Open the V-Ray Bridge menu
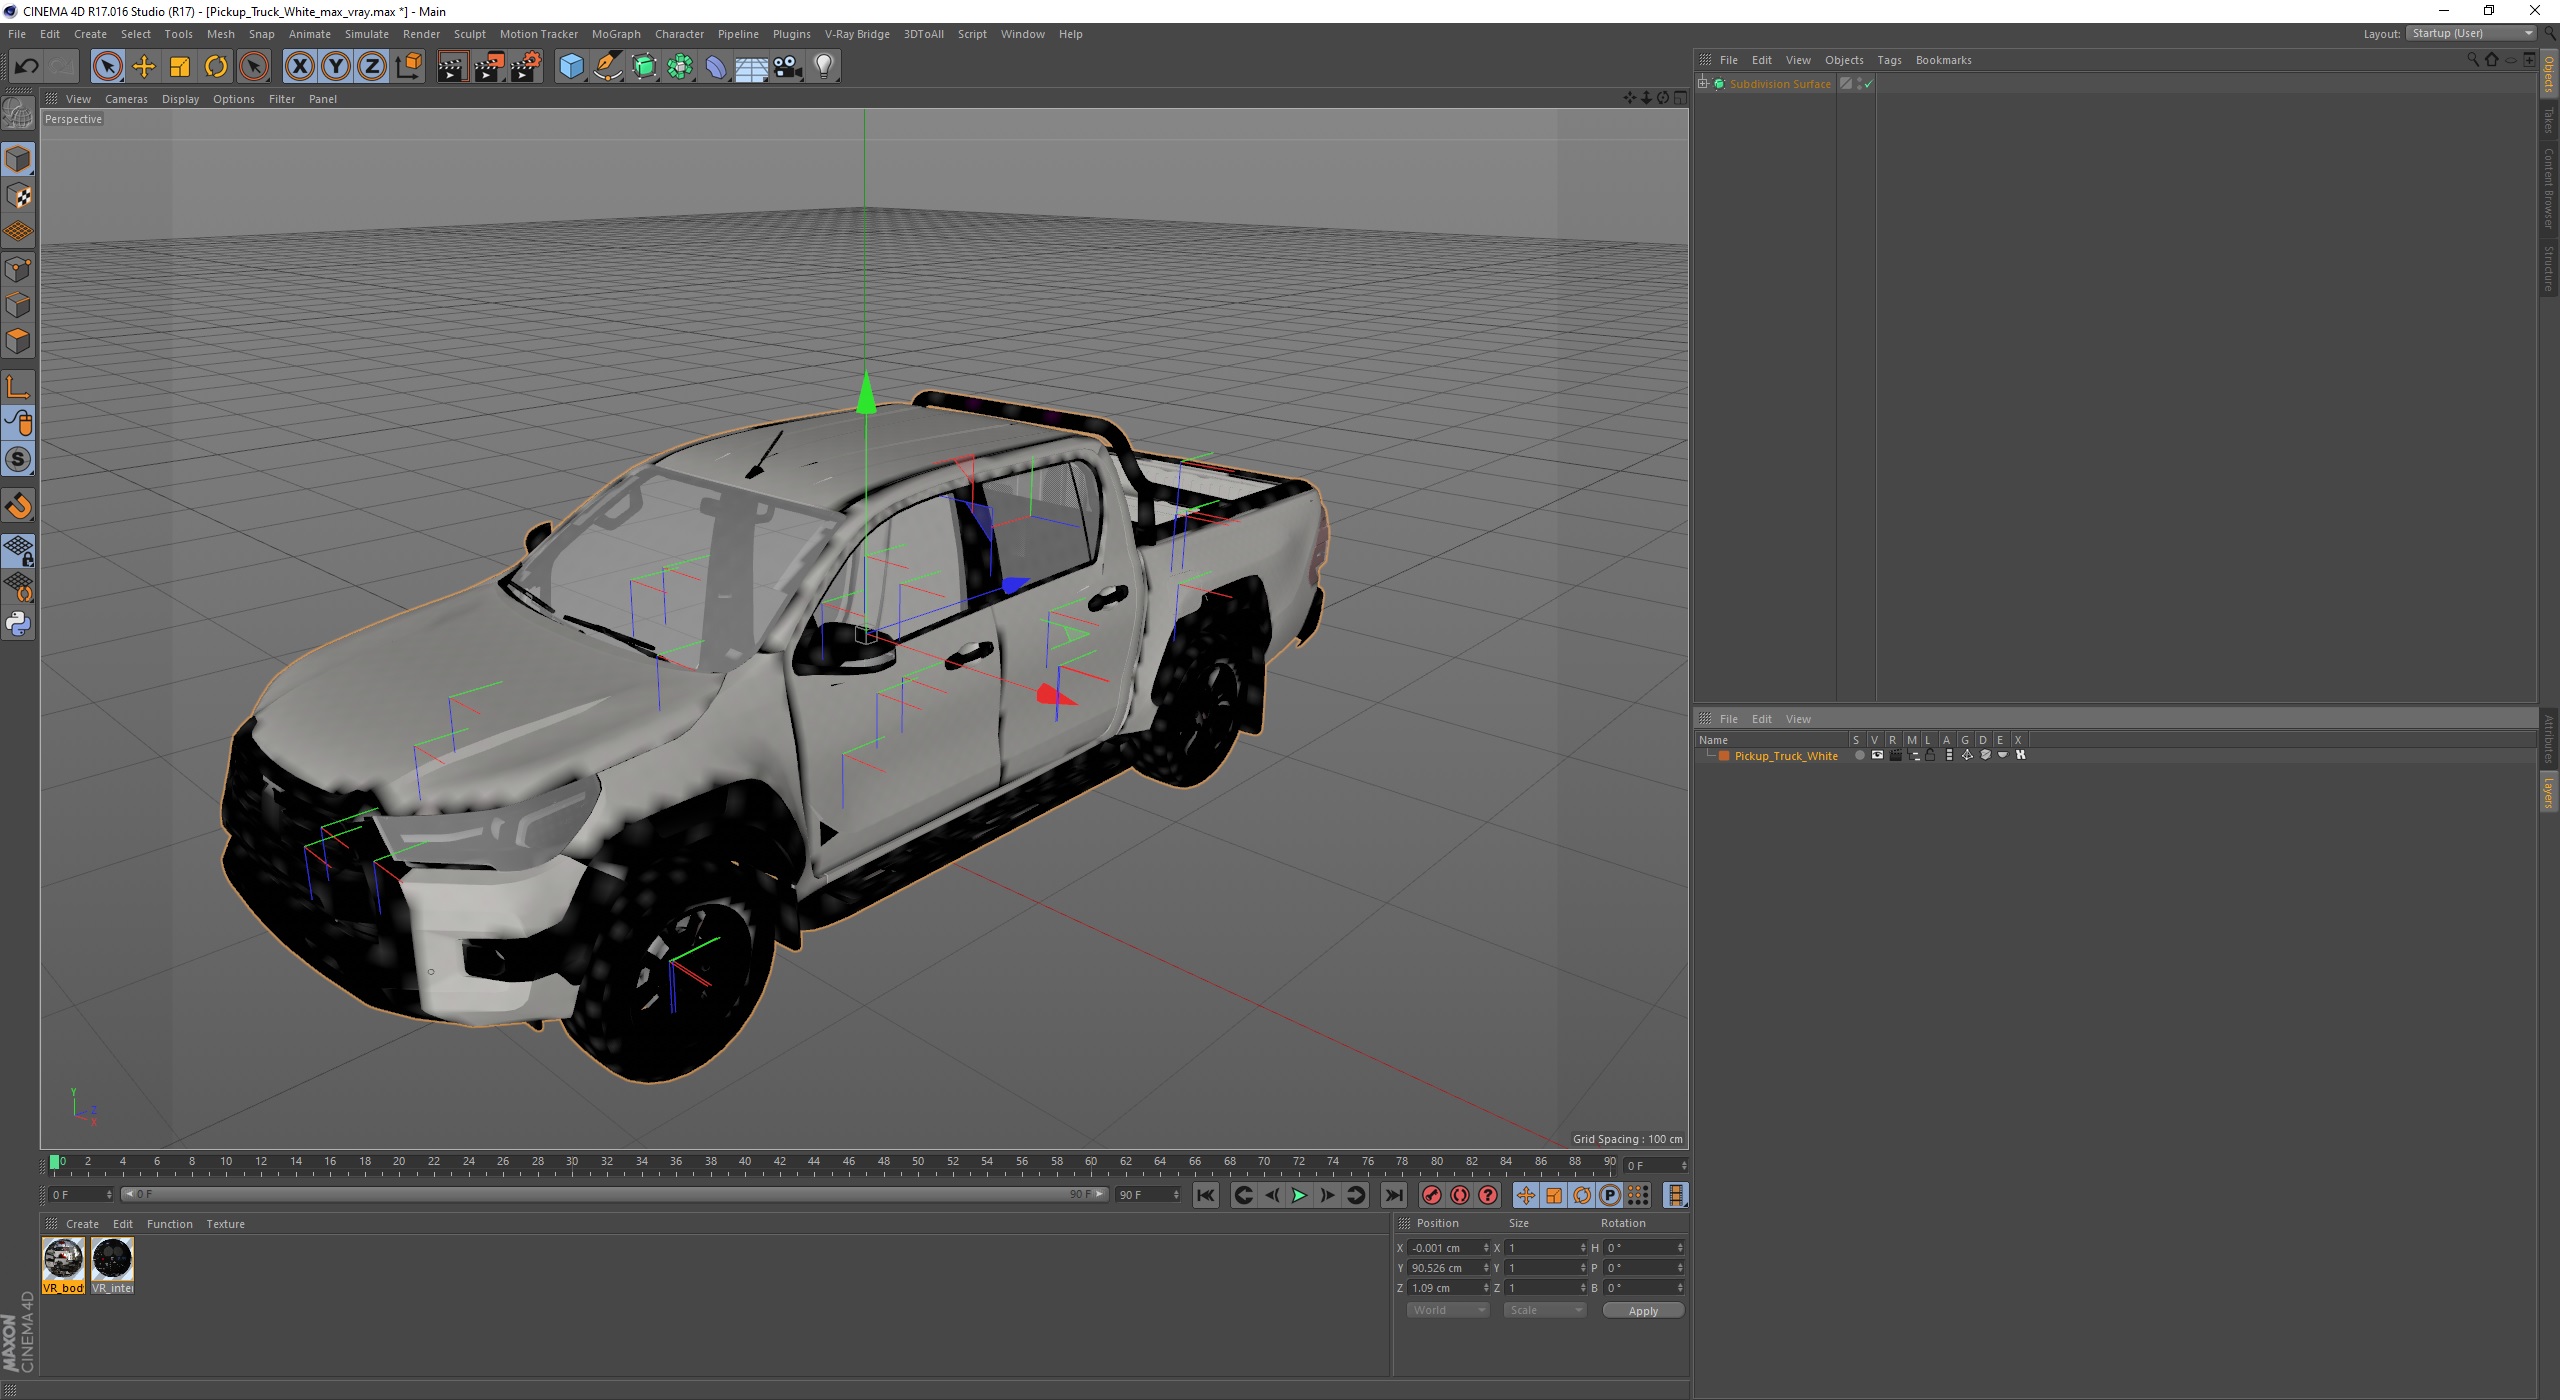This screenshot has width=2560, height=1400. 857,34
